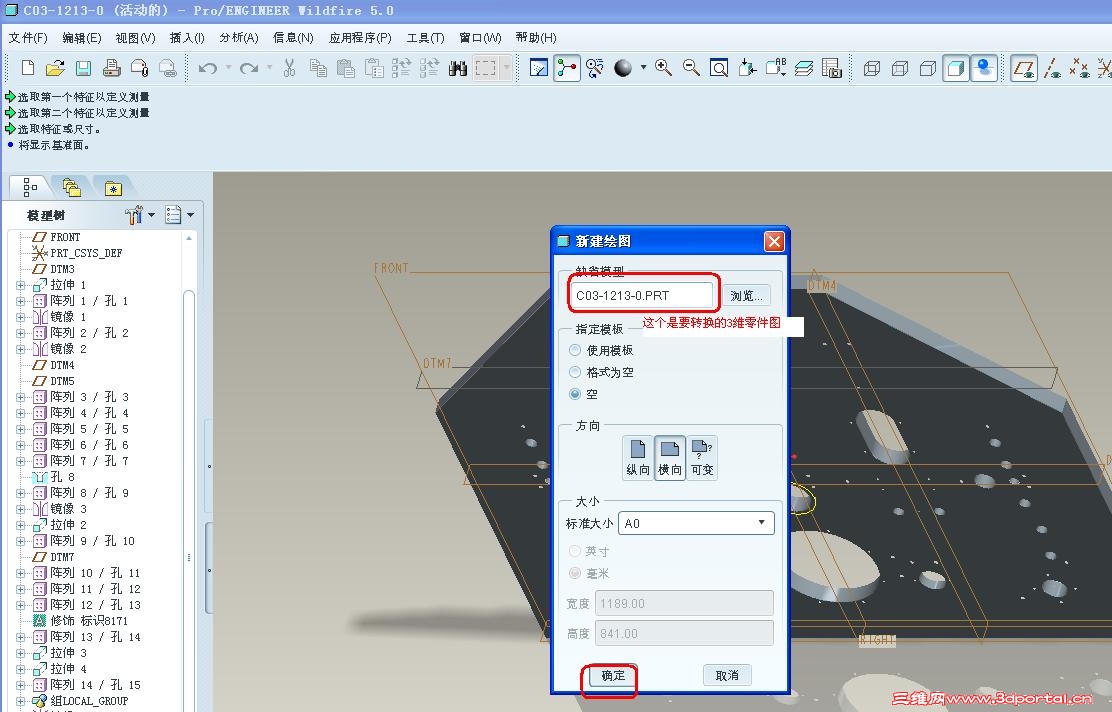Open the 视图(V) menu

coord(135,38)
